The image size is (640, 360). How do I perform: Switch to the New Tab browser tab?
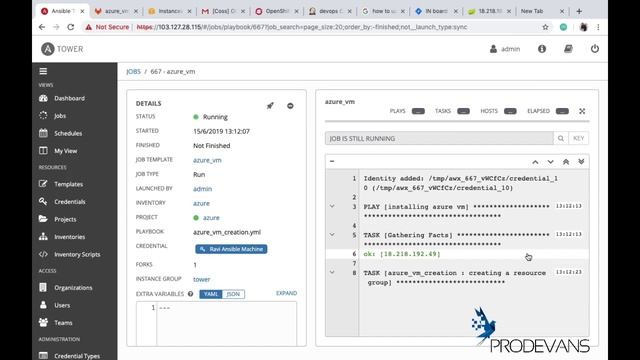542,11
